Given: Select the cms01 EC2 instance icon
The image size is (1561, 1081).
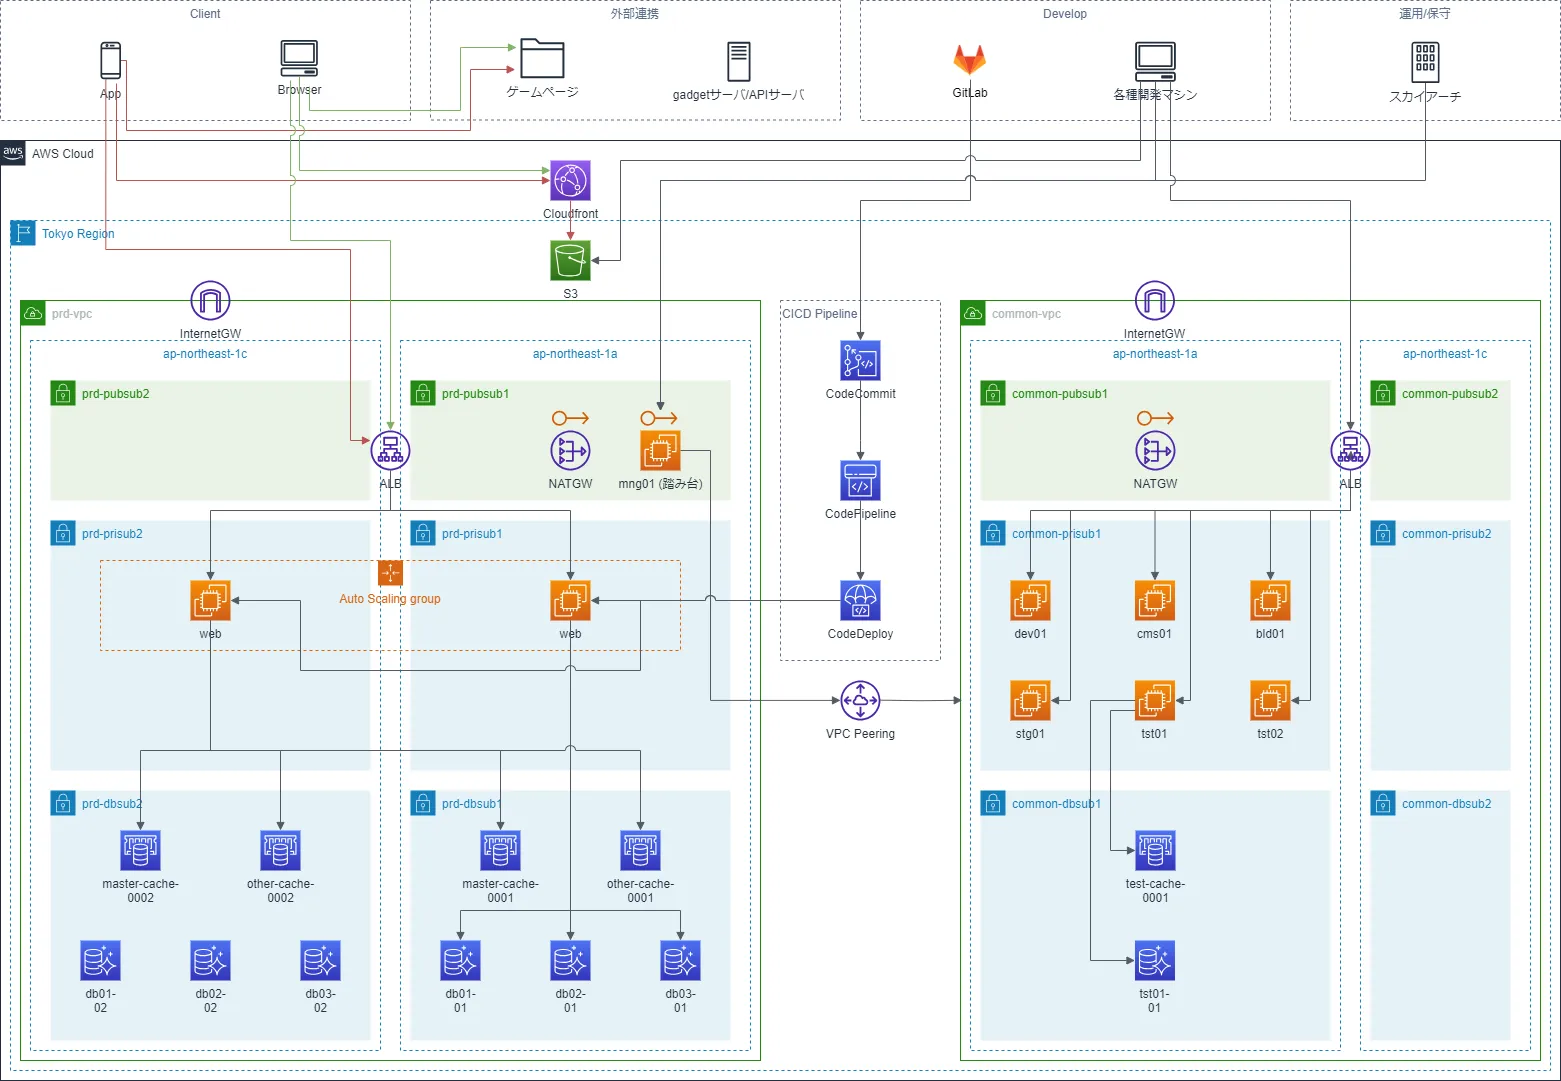Looking at the screenshot, I should pos(1155,601).
